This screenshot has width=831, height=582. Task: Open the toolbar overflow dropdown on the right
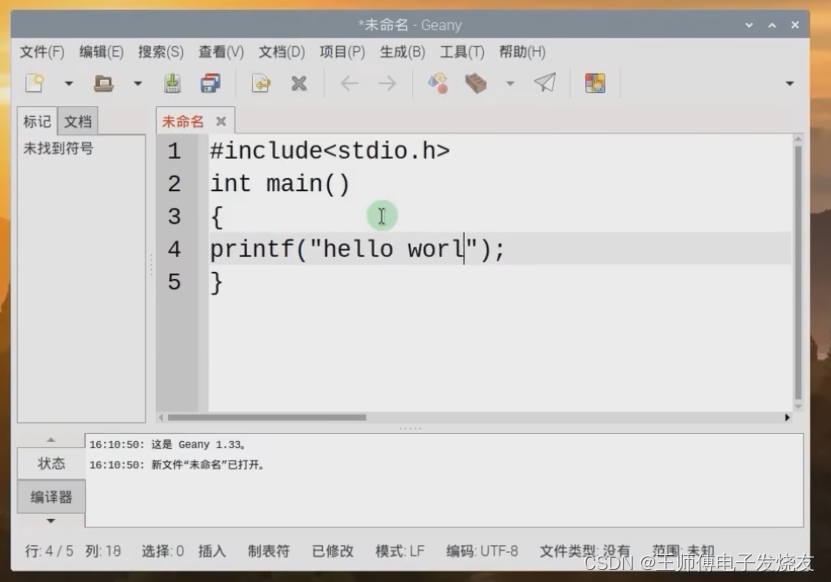[789, 84]
